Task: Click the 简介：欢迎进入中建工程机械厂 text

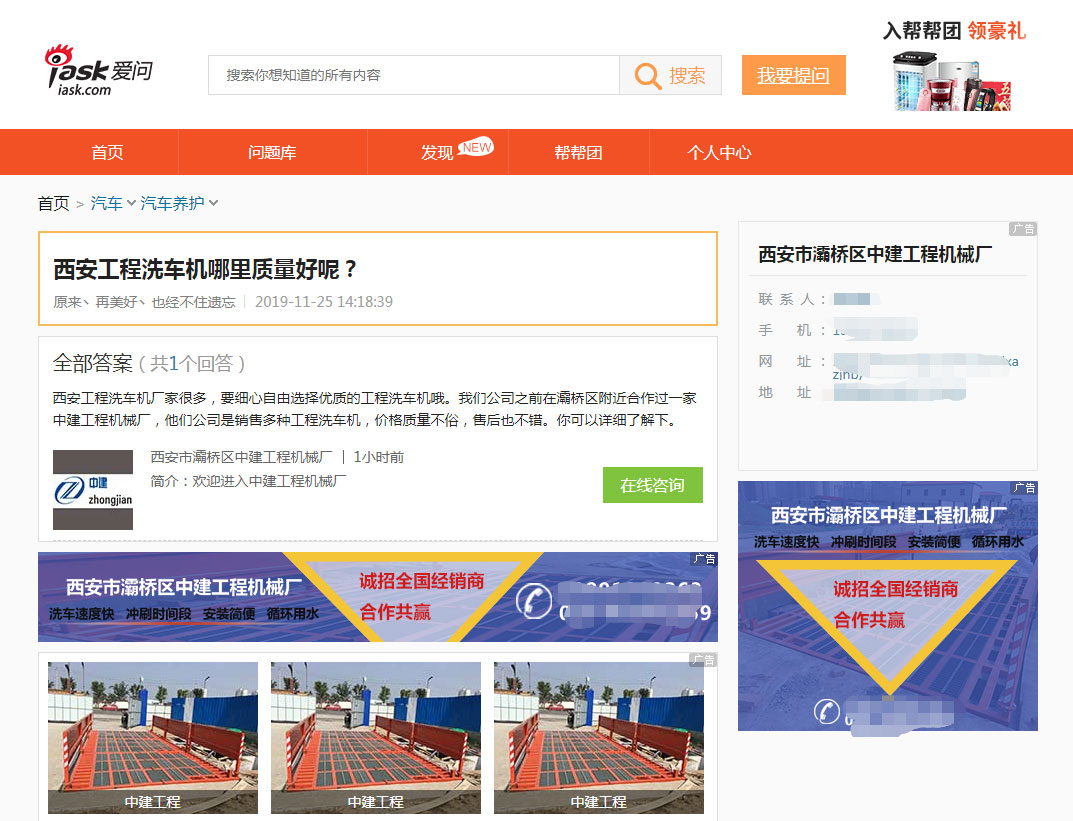Action: 248,482
